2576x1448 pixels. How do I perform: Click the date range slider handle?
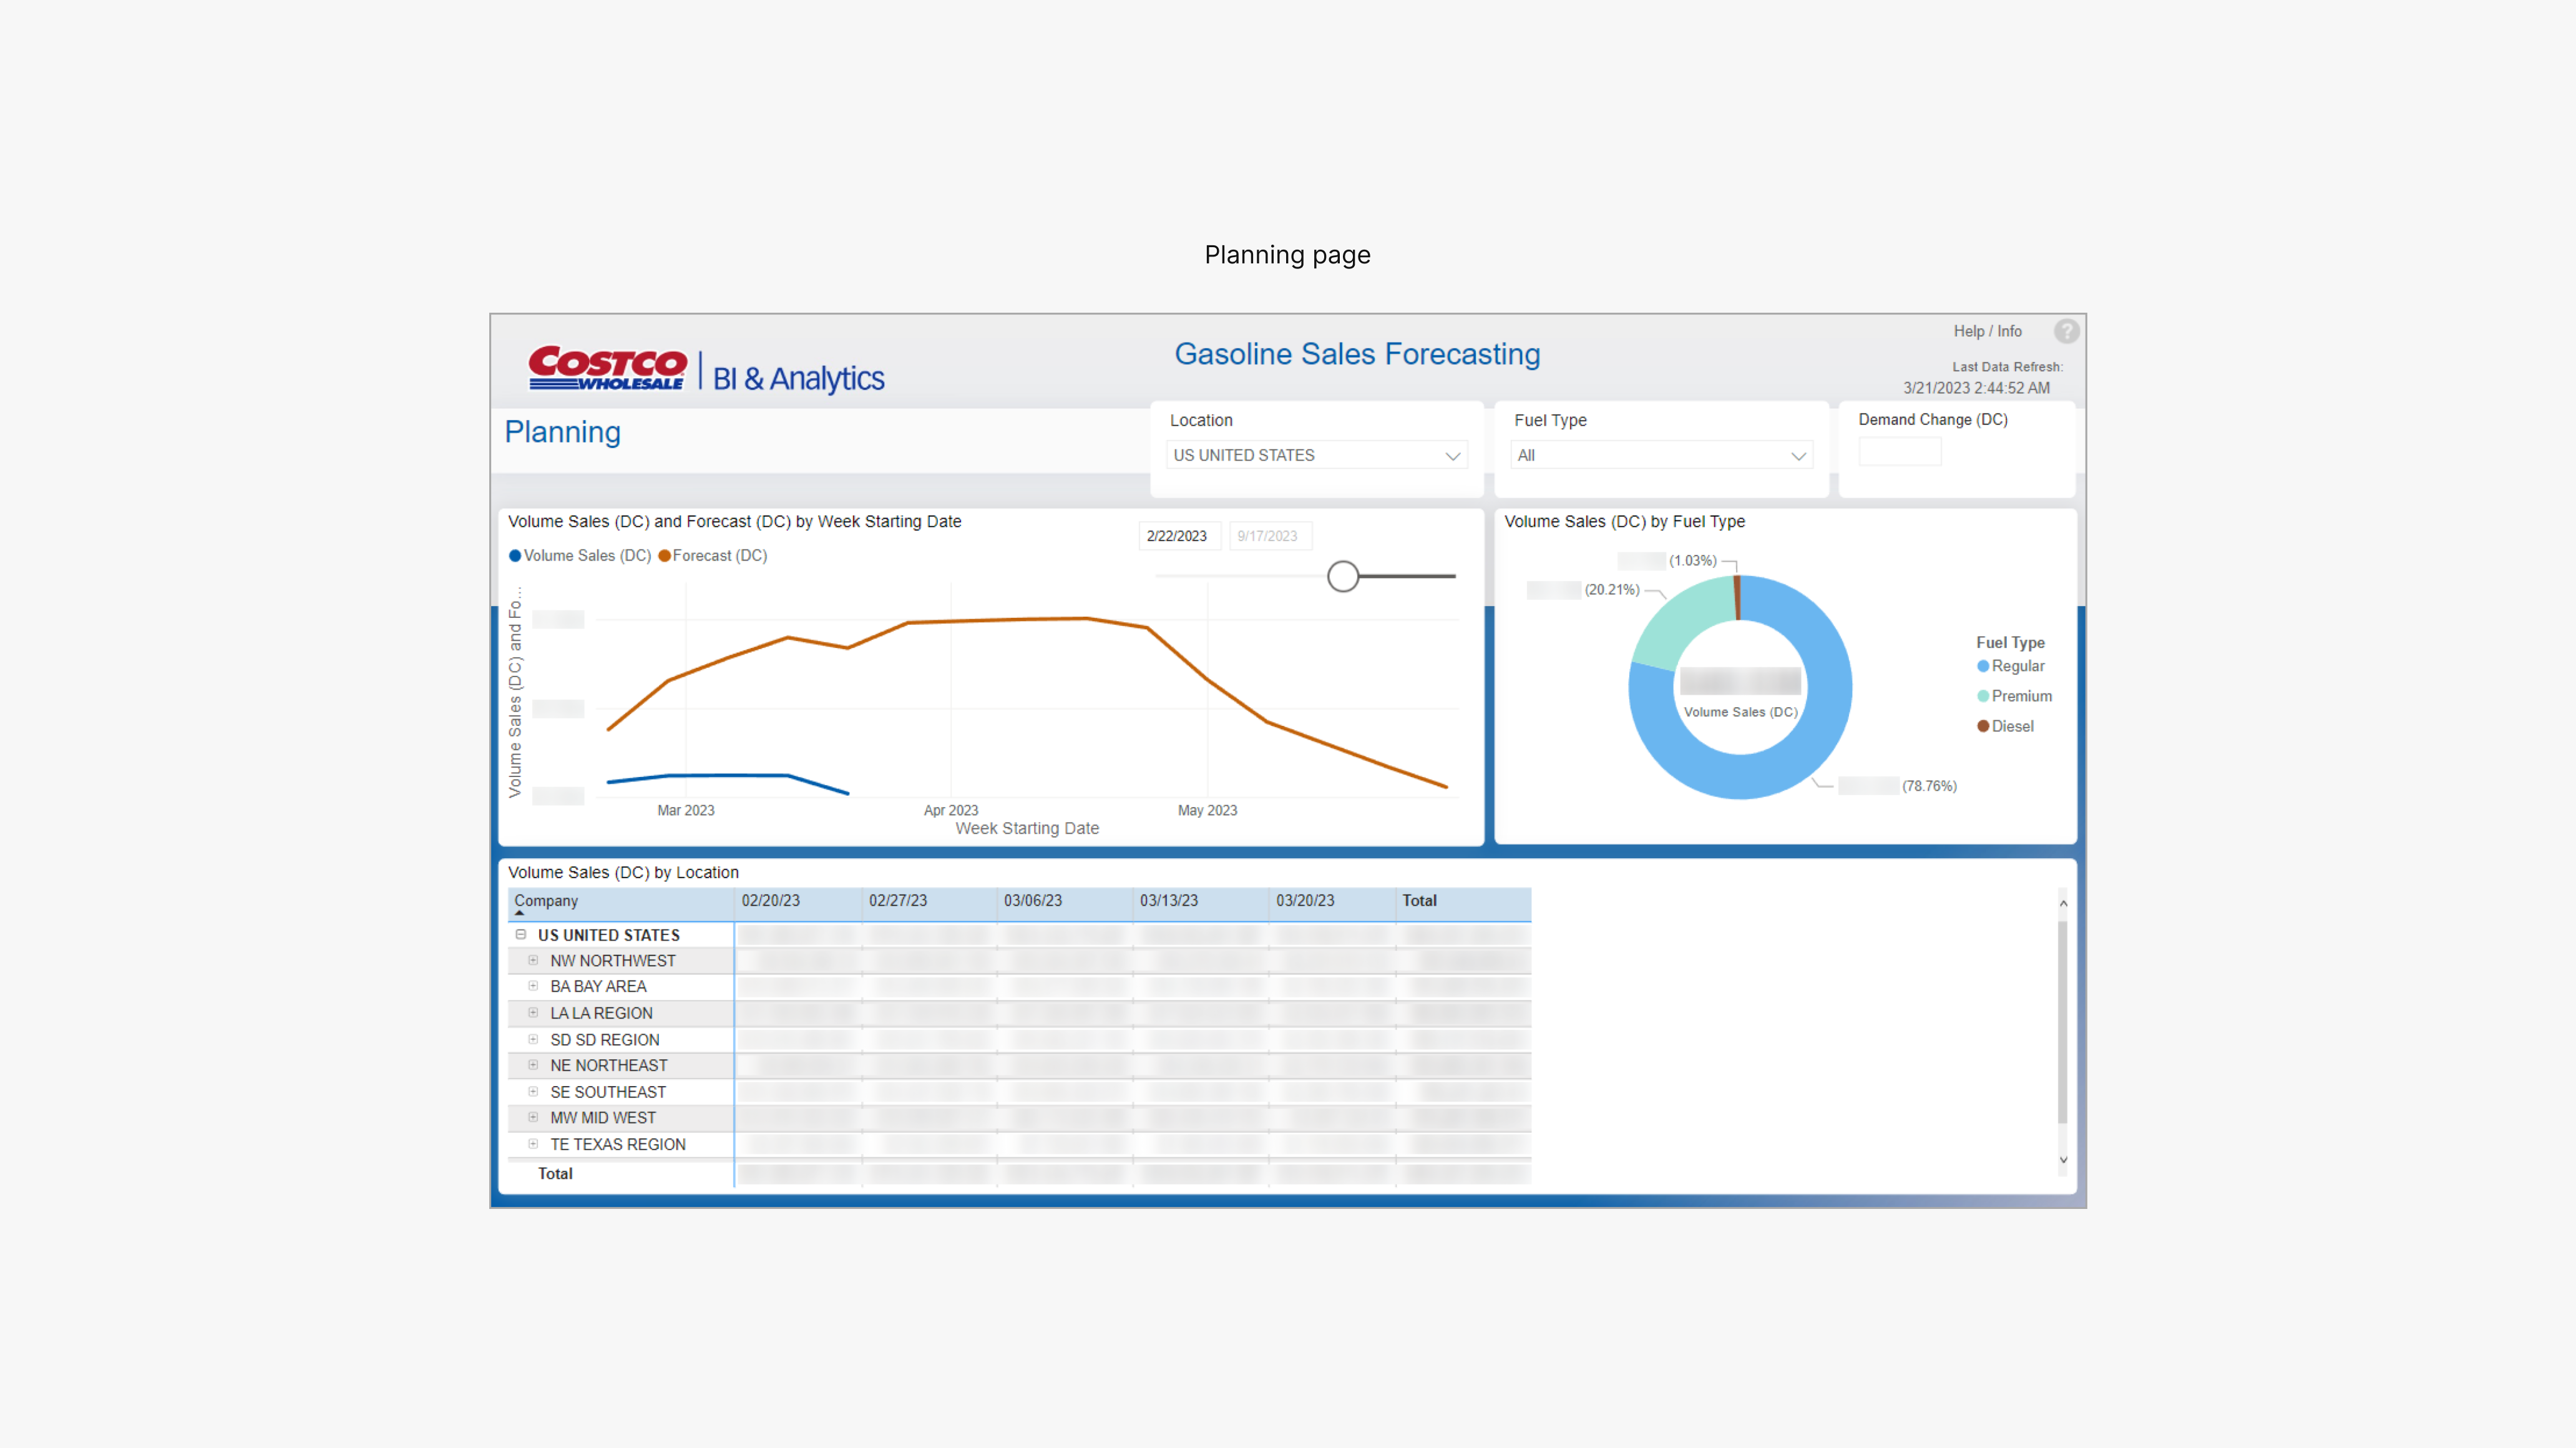point(1342,576)
